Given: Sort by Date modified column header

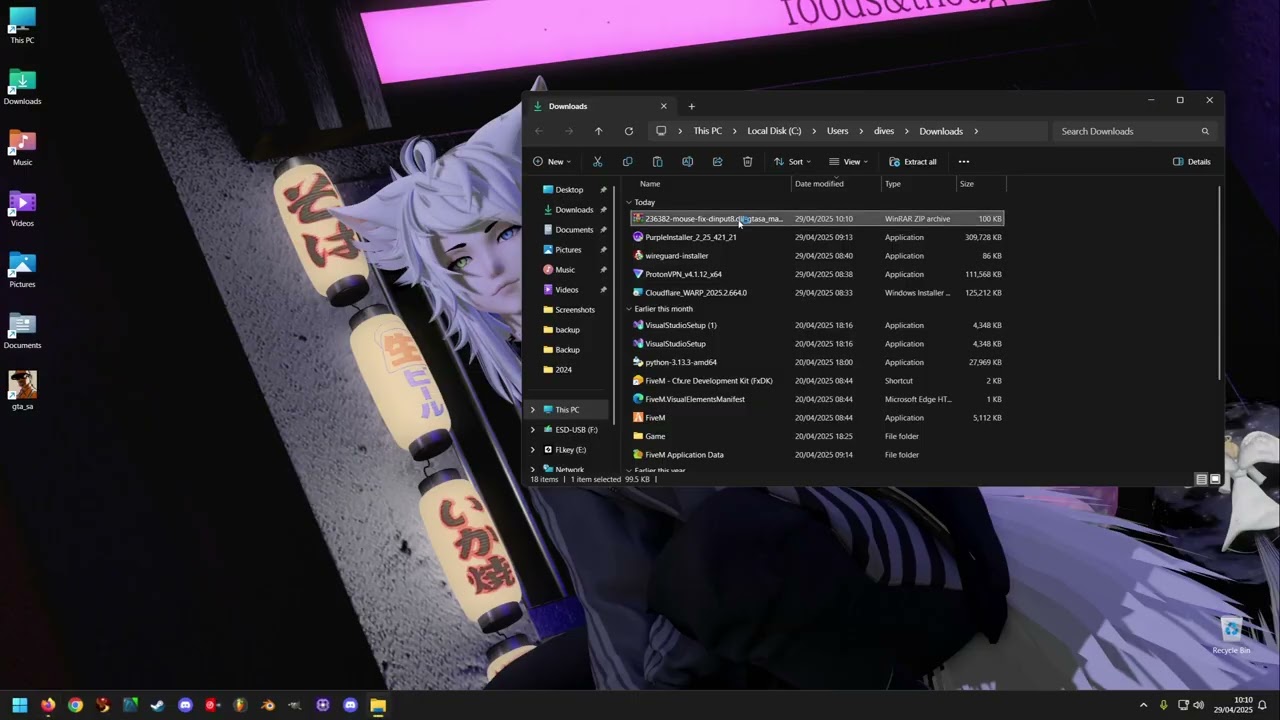Looking at the screenshot, I should coord(836,184).
